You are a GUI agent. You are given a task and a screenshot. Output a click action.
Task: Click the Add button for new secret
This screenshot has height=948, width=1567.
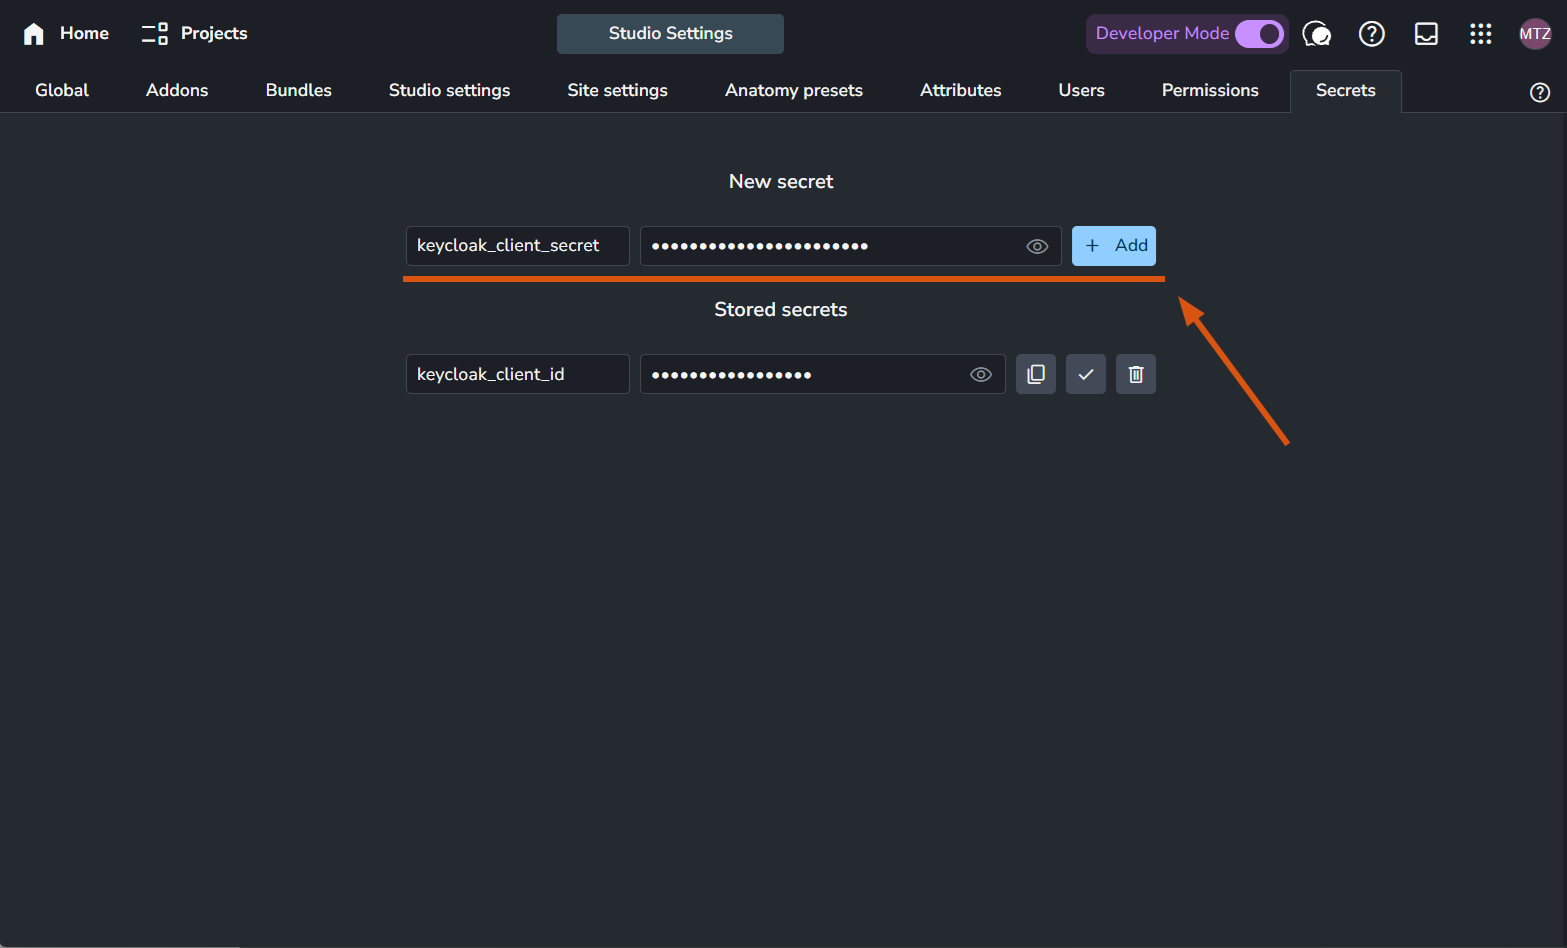click(x=1114, y=246)
